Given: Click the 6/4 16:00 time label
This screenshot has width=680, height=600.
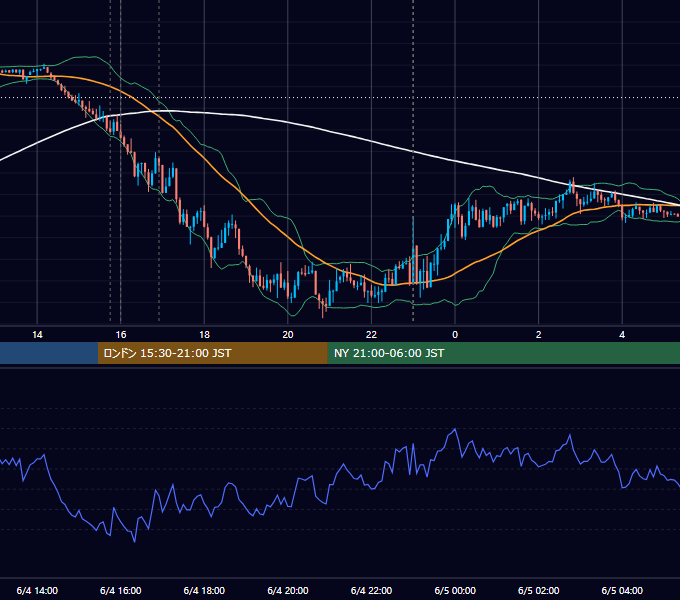Looking at the screenshot, I should tap(121, 590).
